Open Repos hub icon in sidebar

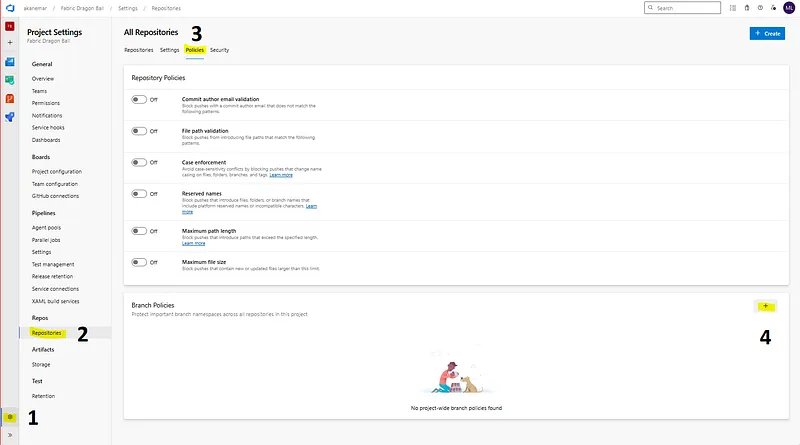tap(10, 98)
